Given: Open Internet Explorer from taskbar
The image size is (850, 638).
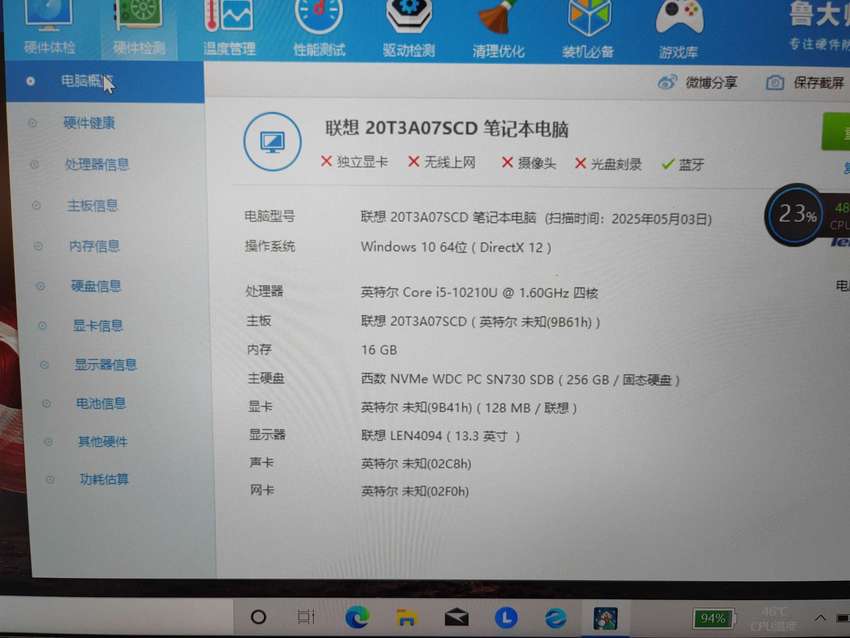Looking at the screenshot, I should [x=556, y=618].
